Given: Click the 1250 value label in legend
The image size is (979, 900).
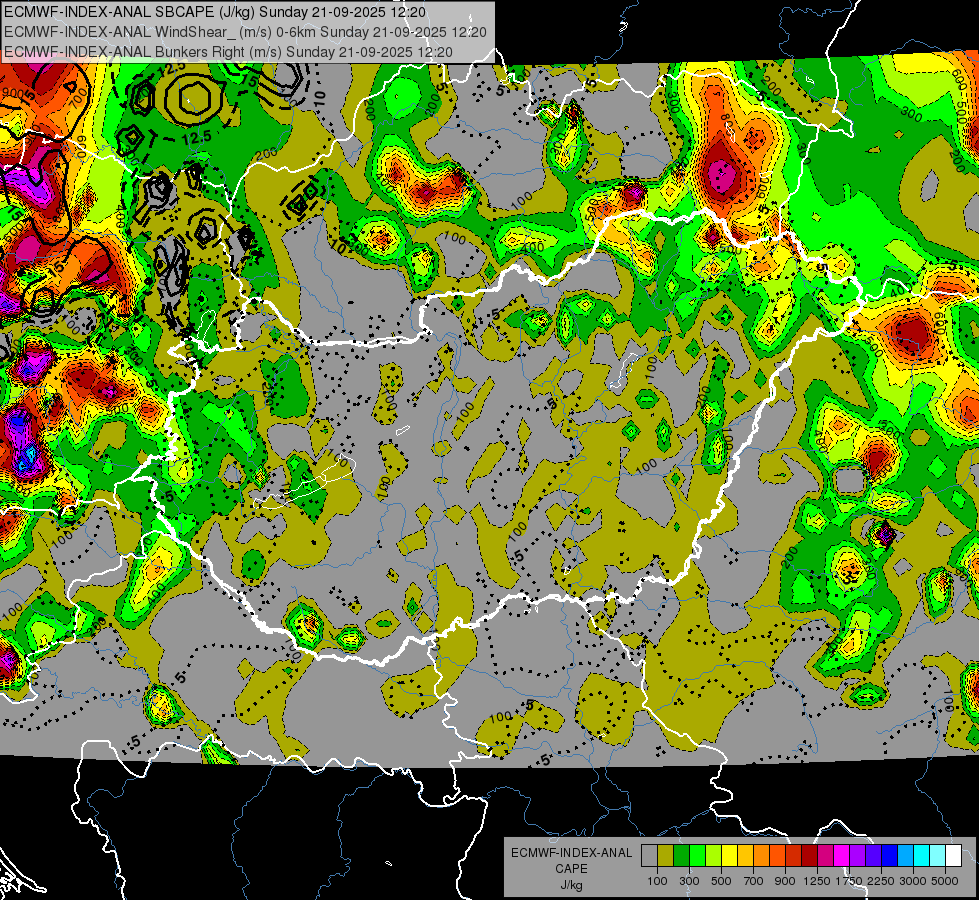Looking at the screenshot, I should point(817,881).
